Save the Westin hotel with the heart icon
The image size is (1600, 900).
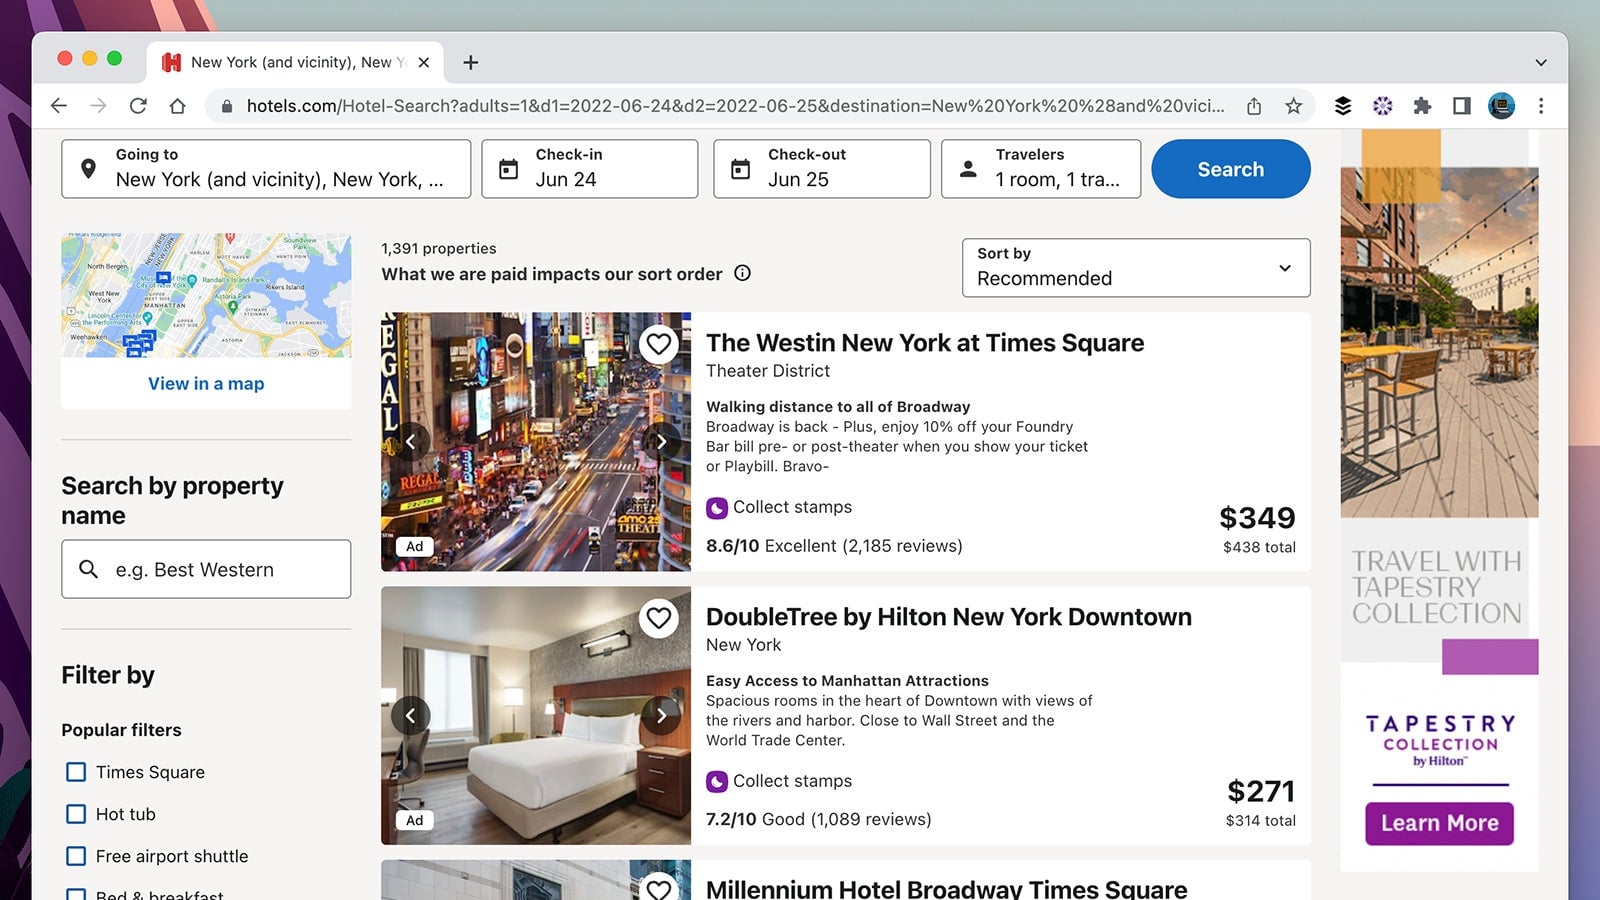click(659, 344)
